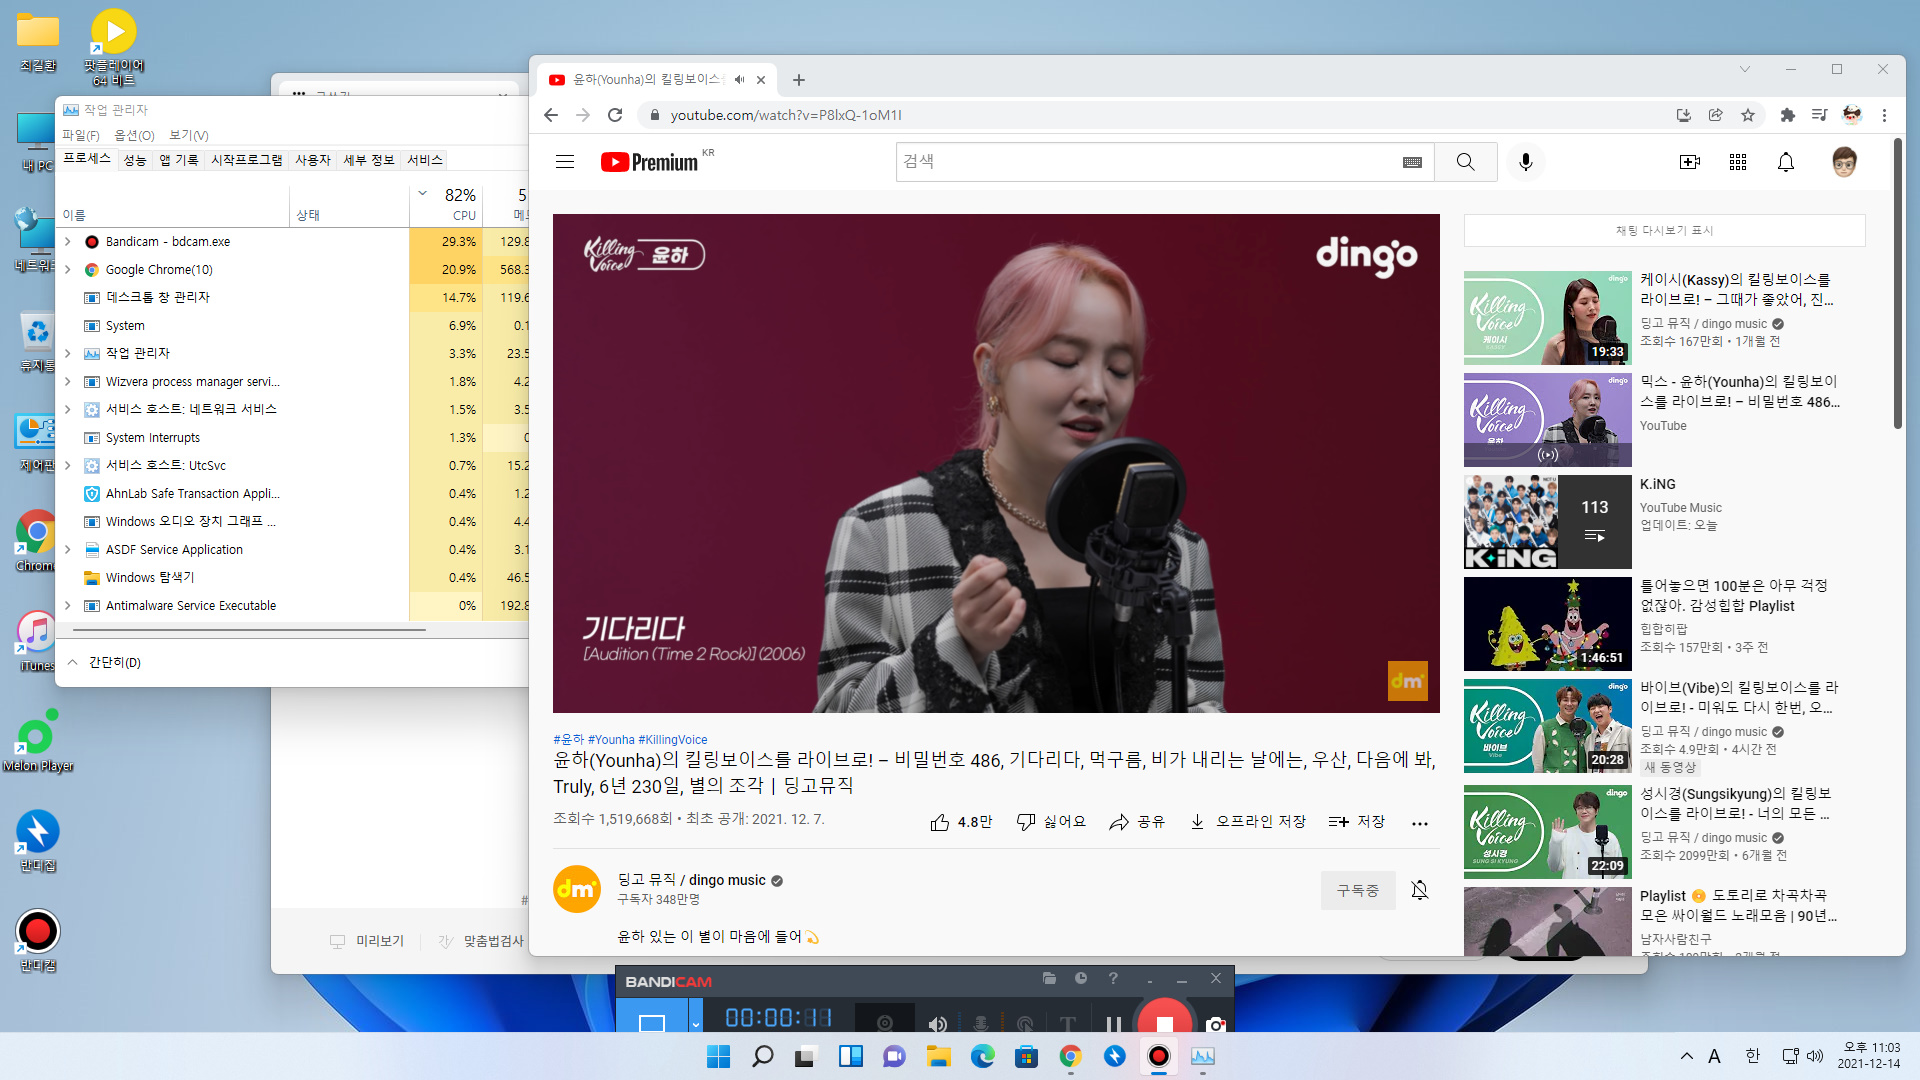Collapse Task Manager with 간단히 chevron
Screen dimensions: 1920x1080
tap(73, 662)
